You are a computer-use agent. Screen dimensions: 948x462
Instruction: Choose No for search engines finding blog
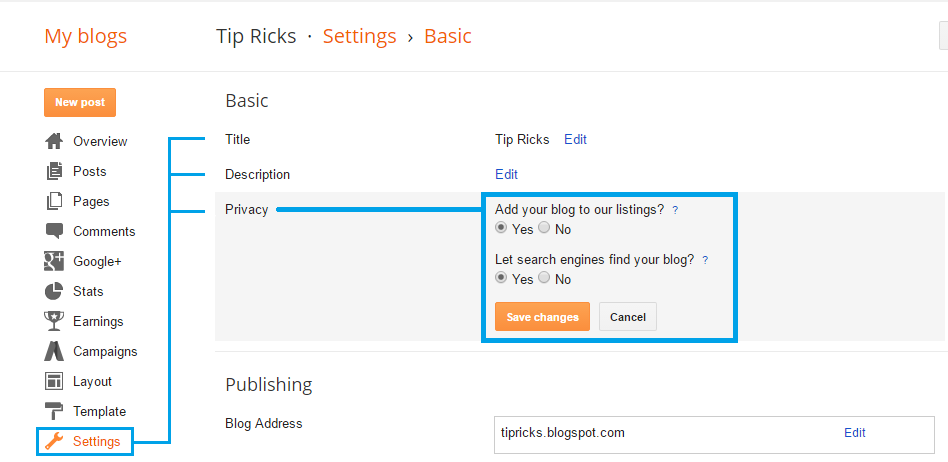544,278
